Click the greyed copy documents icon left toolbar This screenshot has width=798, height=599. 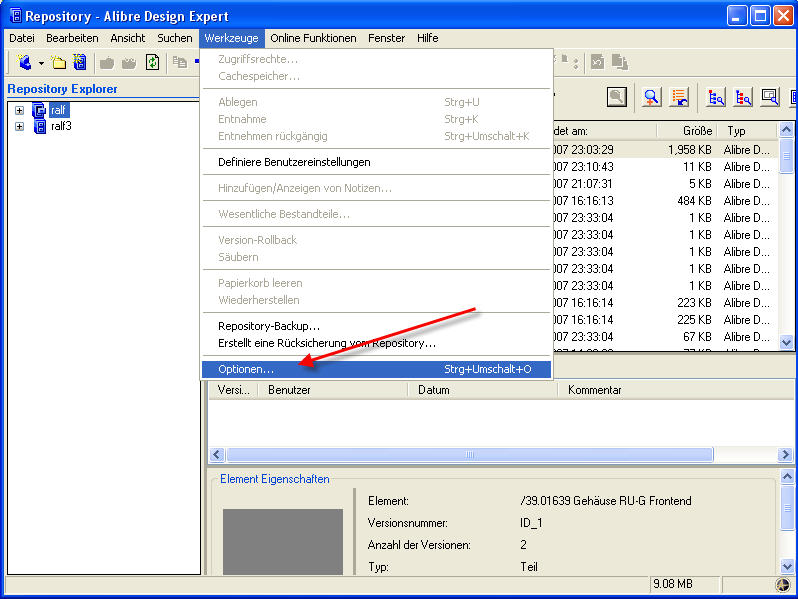(180, 63)
